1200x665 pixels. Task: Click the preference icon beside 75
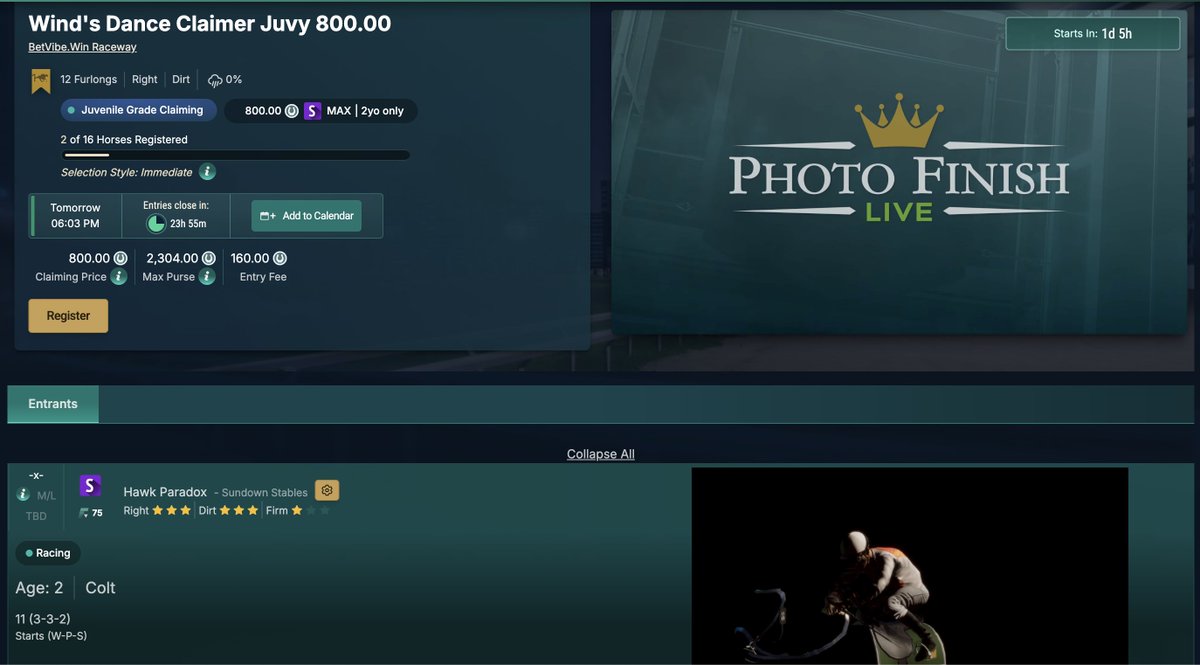[x=84, y=513]
